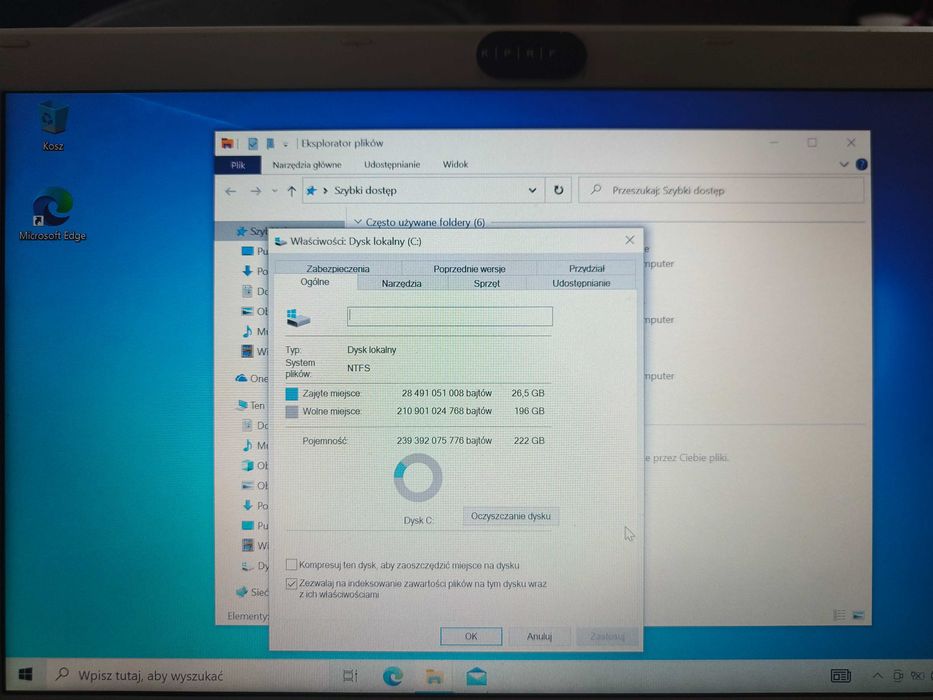933x700 pixels.
Task: Select Sieć in the navigation pane
Action: tap(253, 592)
